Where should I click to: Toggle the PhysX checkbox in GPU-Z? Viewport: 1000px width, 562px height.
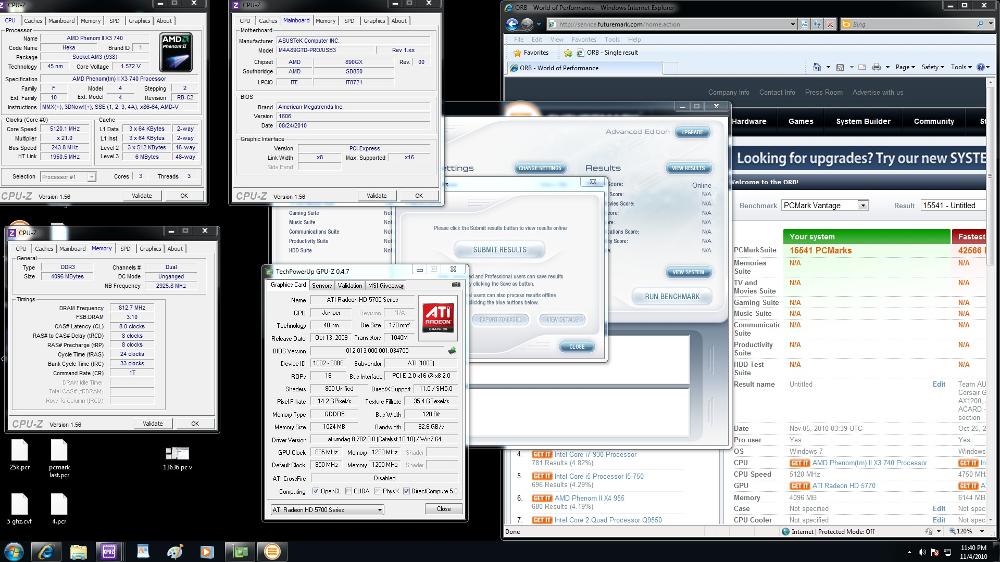pyautogui.click(x=378, y=491)
